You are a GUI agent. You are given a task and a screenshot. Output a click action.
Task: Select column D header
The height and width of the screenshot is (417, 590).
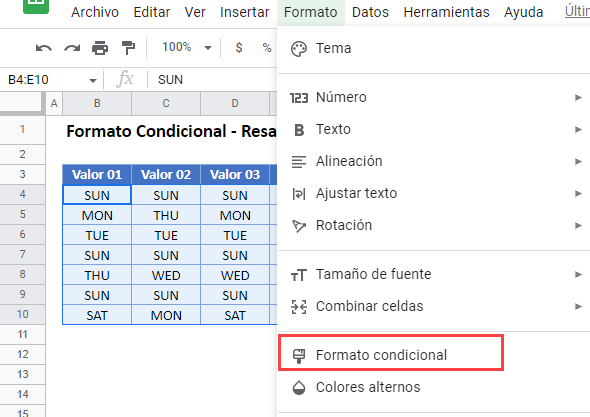pos(235,103)
